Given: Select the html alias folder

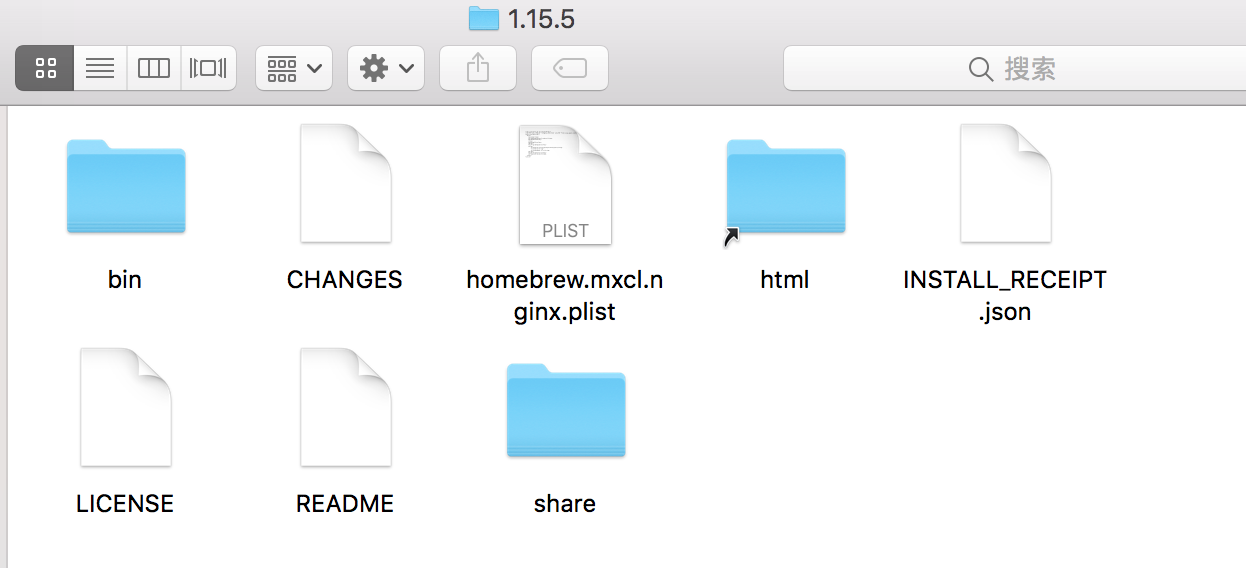Looking at the screenshot, I should coord(785,188).
